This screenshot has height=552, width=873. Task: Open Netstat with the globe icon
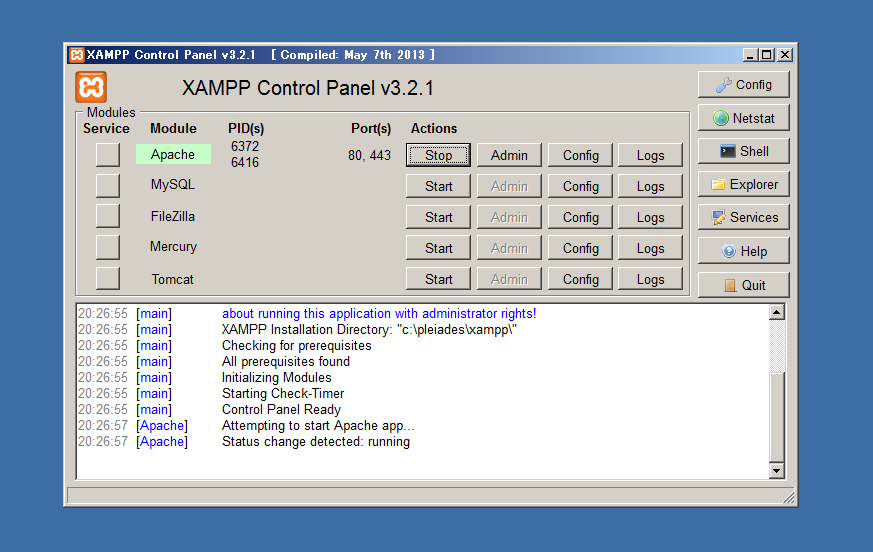[744, 118]
